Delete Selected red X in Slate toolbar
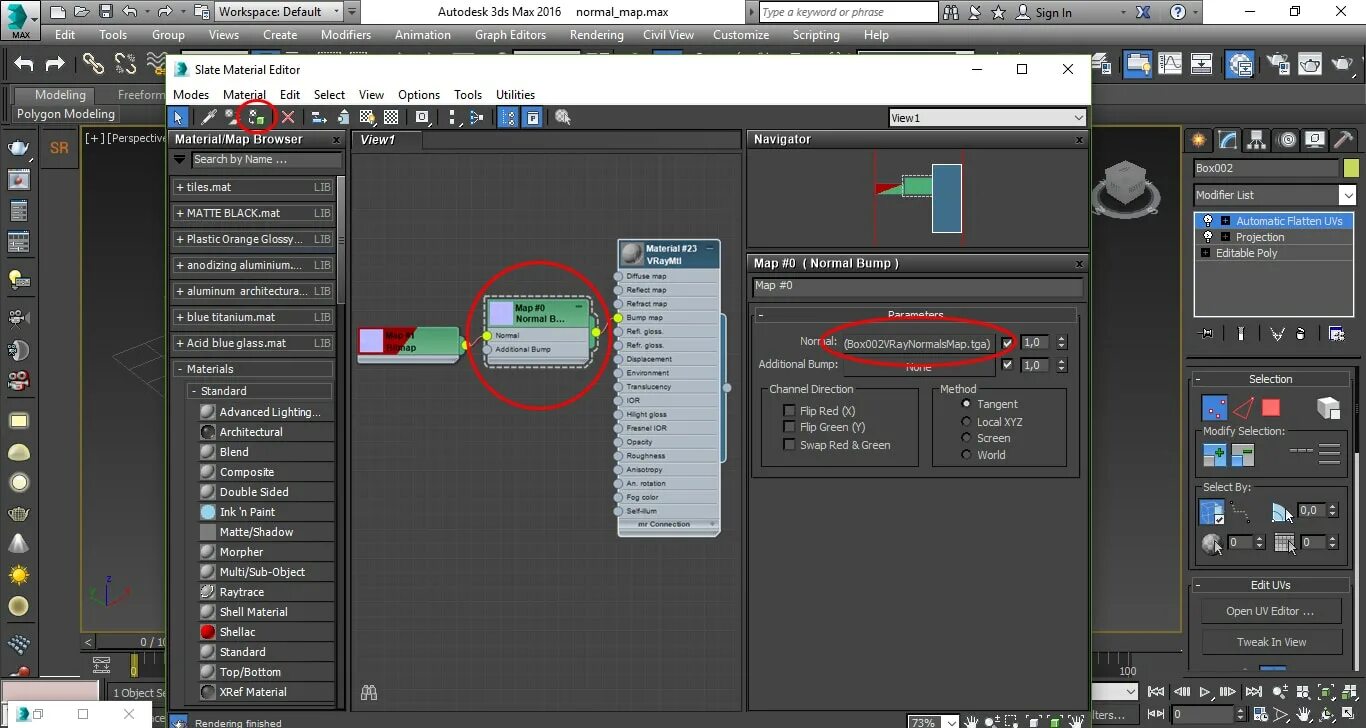 pyautogui.click(x=288, y=118)
